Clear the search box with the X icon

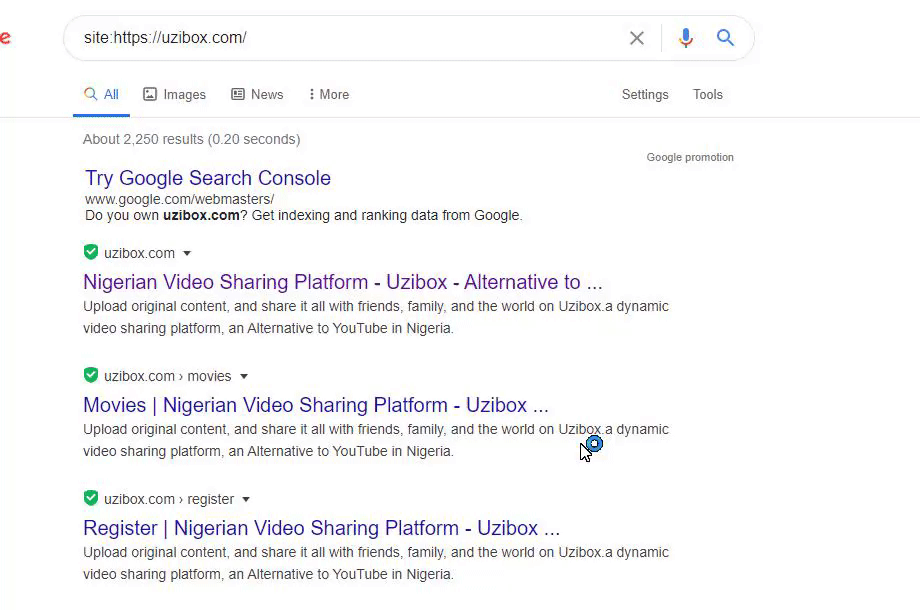point(637,38)
